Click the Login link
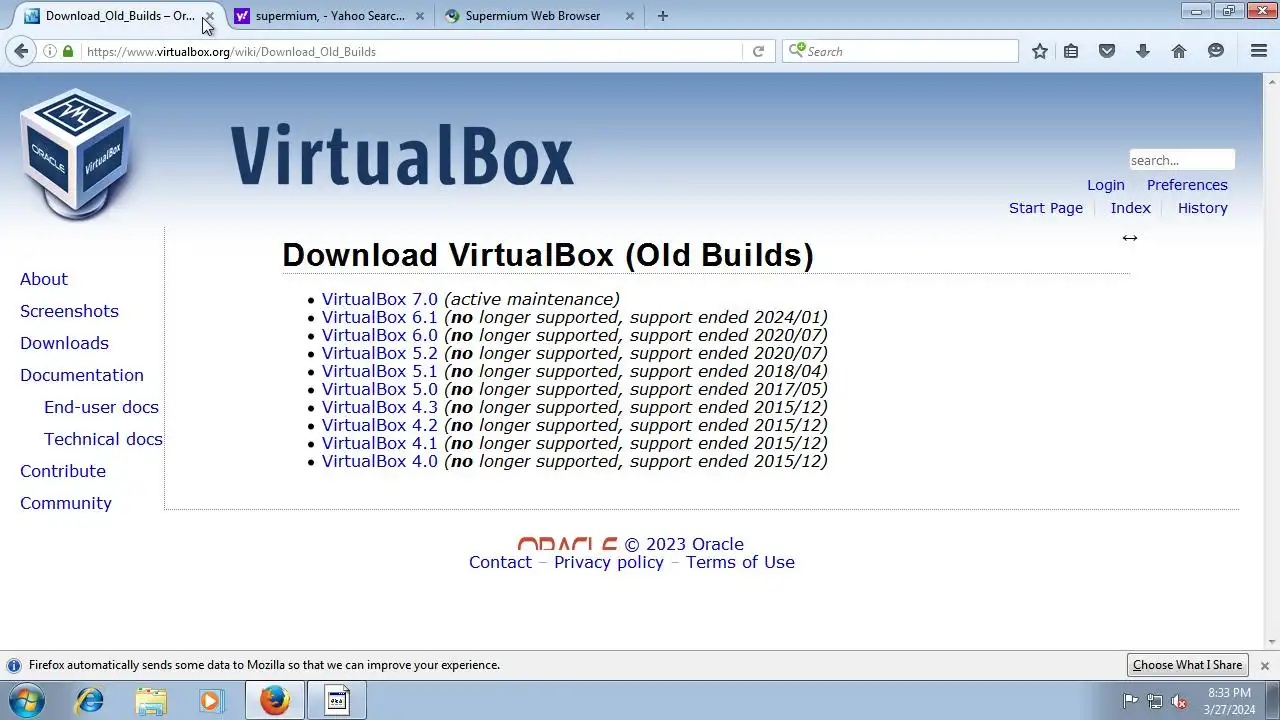Image resolution: width=1280 pixels, height=720 pixels. tap(1106, 185)
